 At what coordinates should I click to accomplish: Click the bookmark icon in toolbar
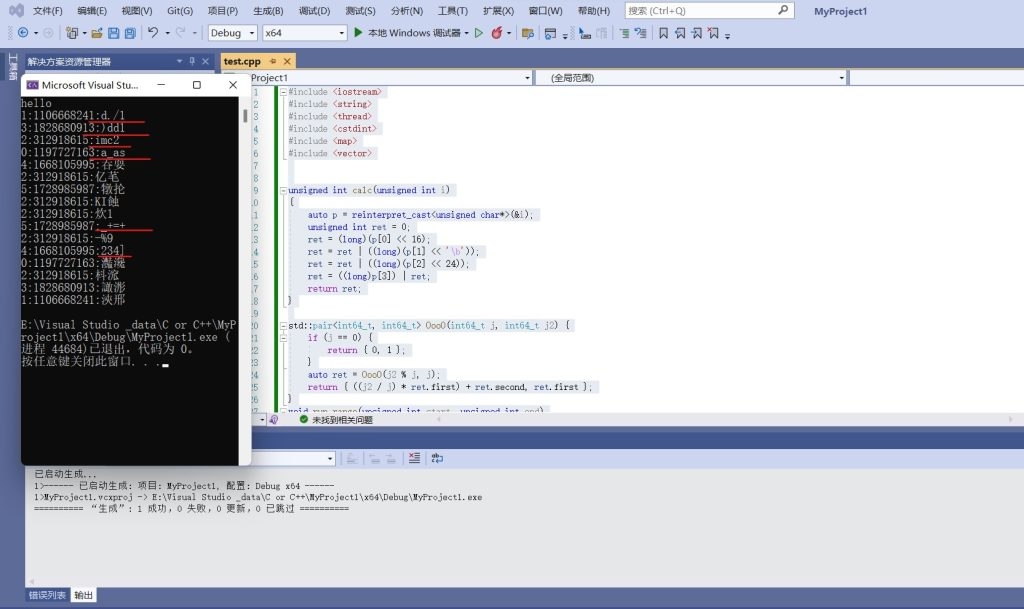(x=662, y=33)
